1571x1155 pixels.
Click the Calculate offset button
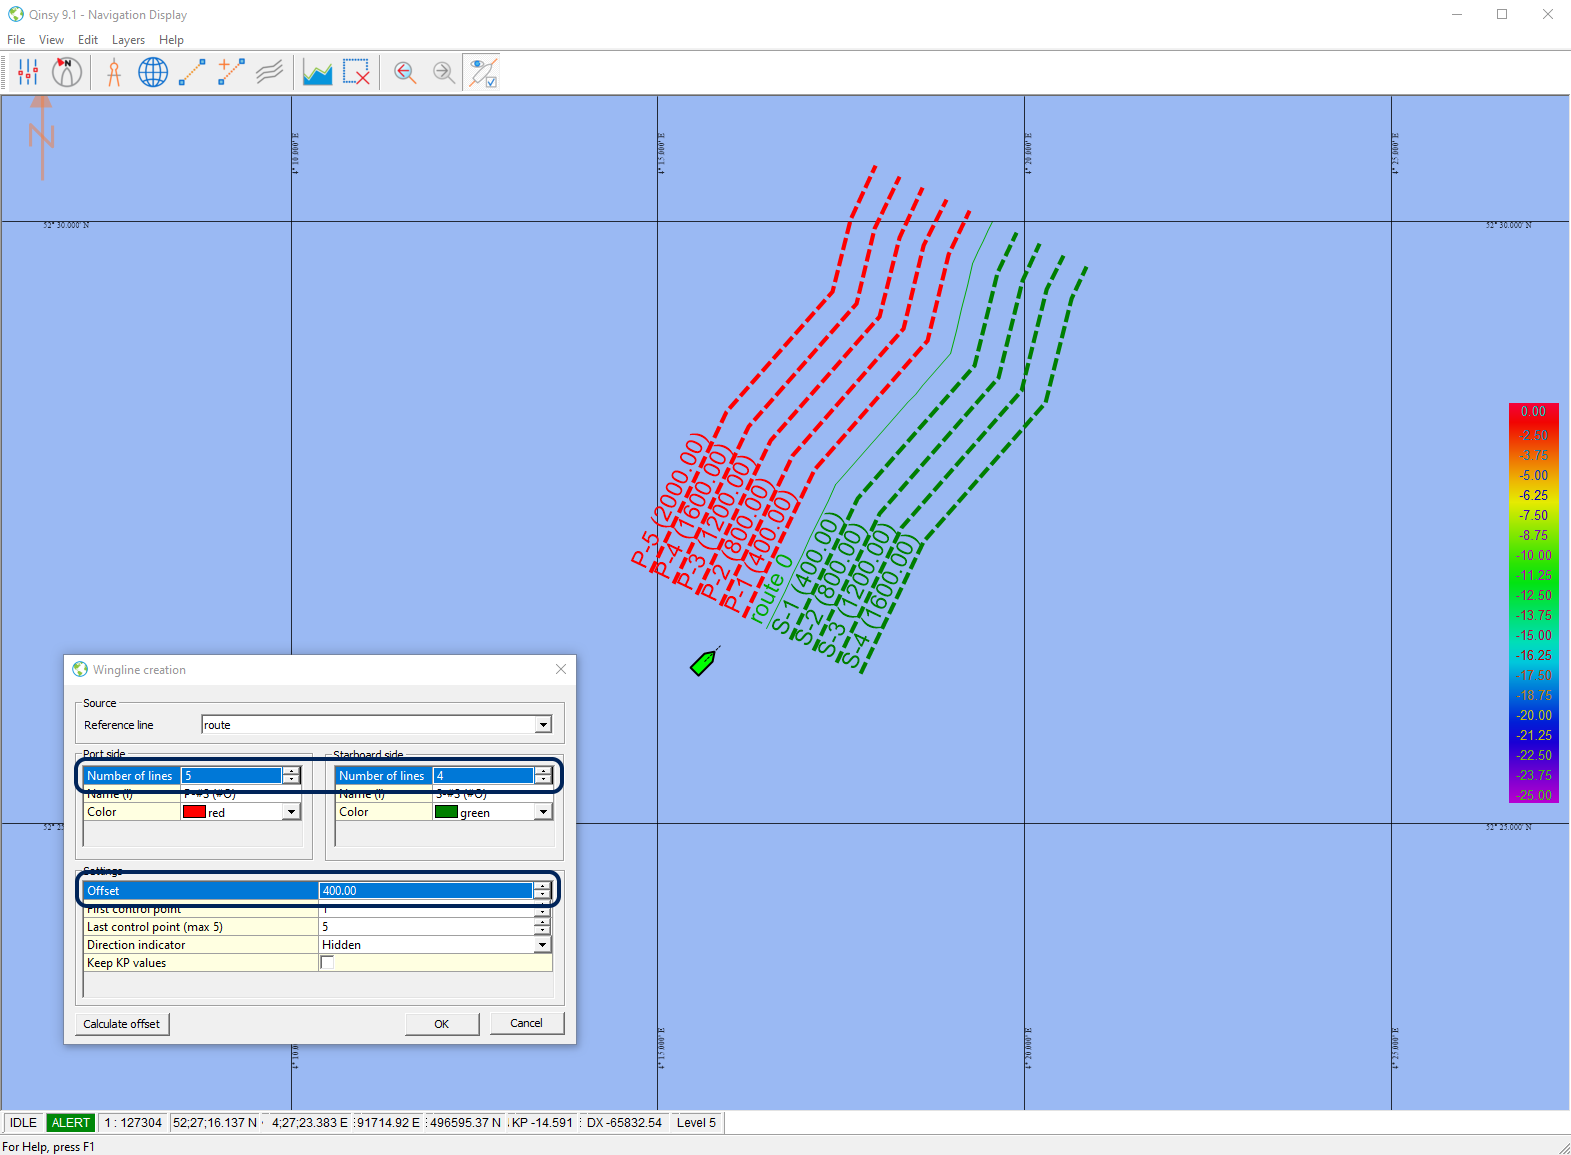coord(121,1024)
